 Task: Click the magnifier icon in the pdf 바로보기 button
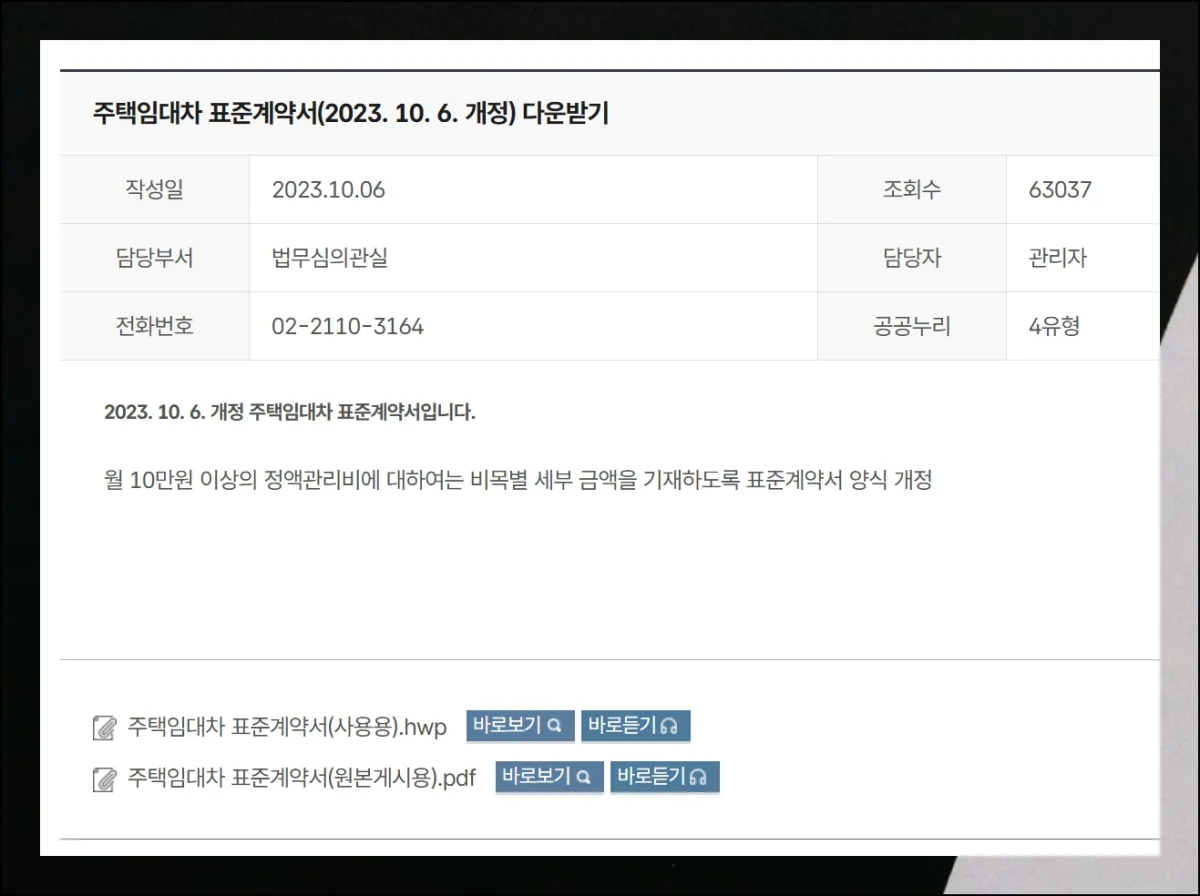pos(584,777)
